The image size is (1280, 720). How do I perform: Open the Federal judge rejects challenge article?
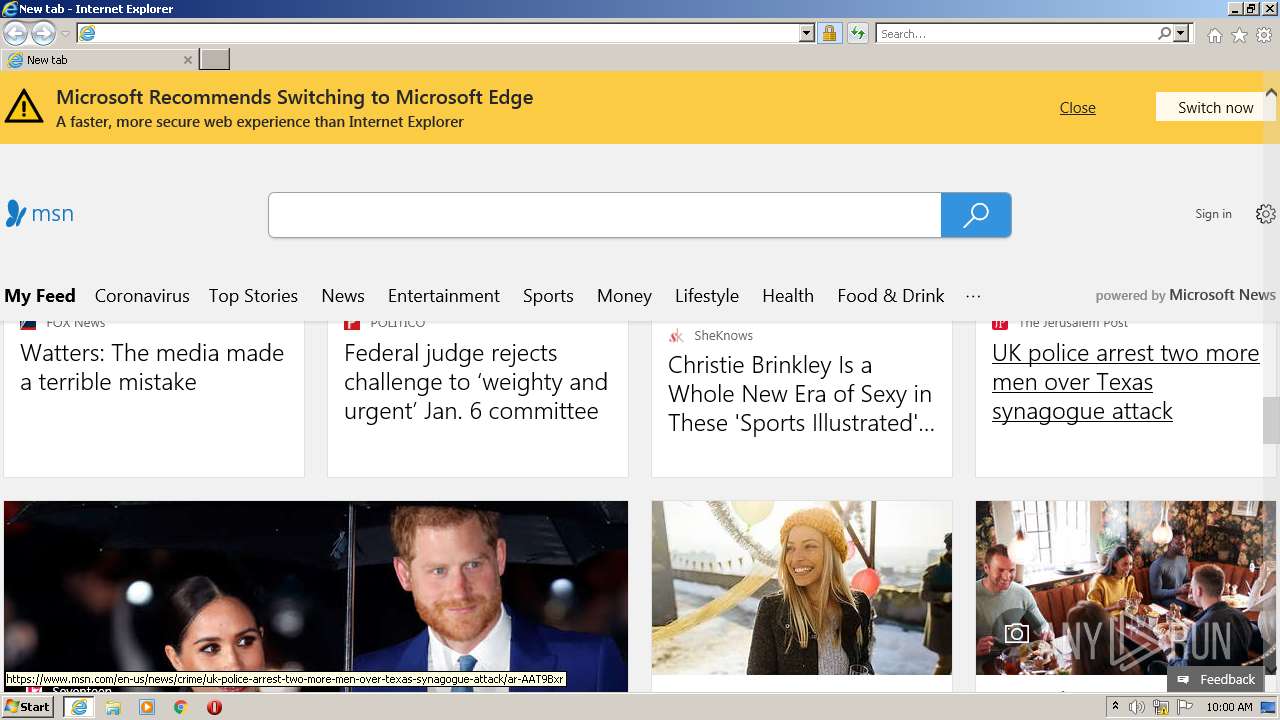[x=476, y=382]
